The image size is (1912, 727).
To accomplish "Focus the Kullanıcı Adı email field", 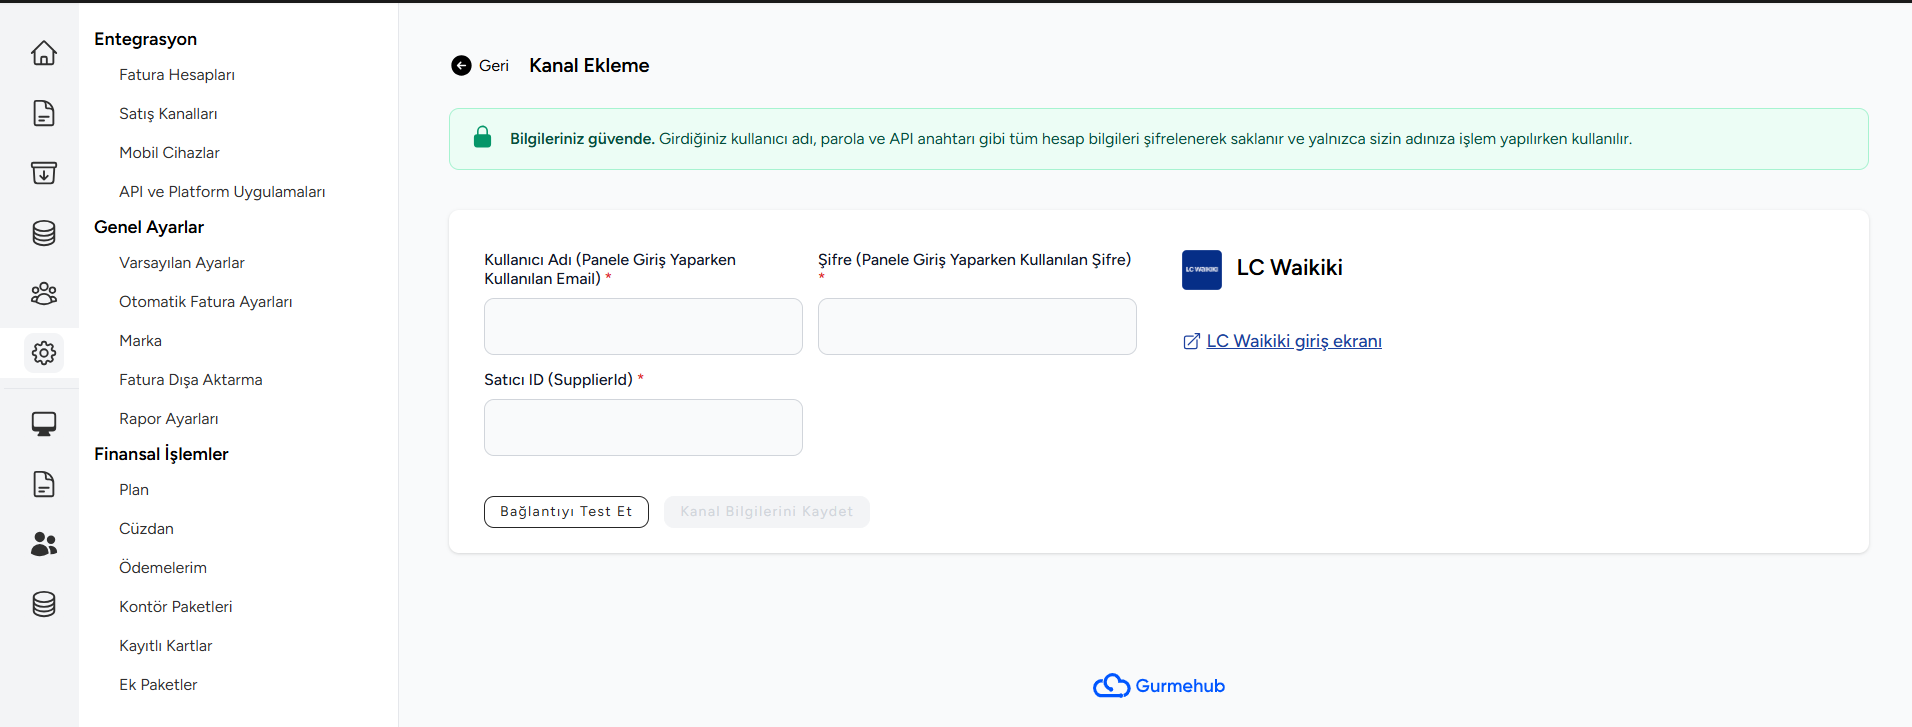I will click(643, 326).
